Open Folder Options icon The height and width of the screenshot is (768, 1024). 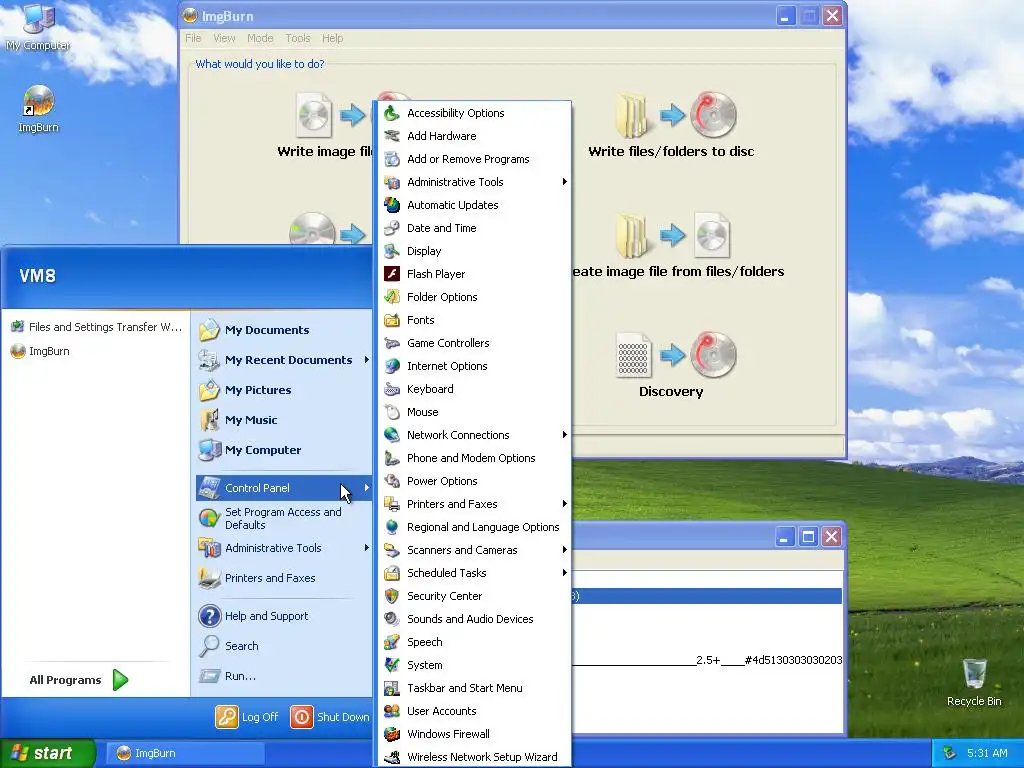392,297
